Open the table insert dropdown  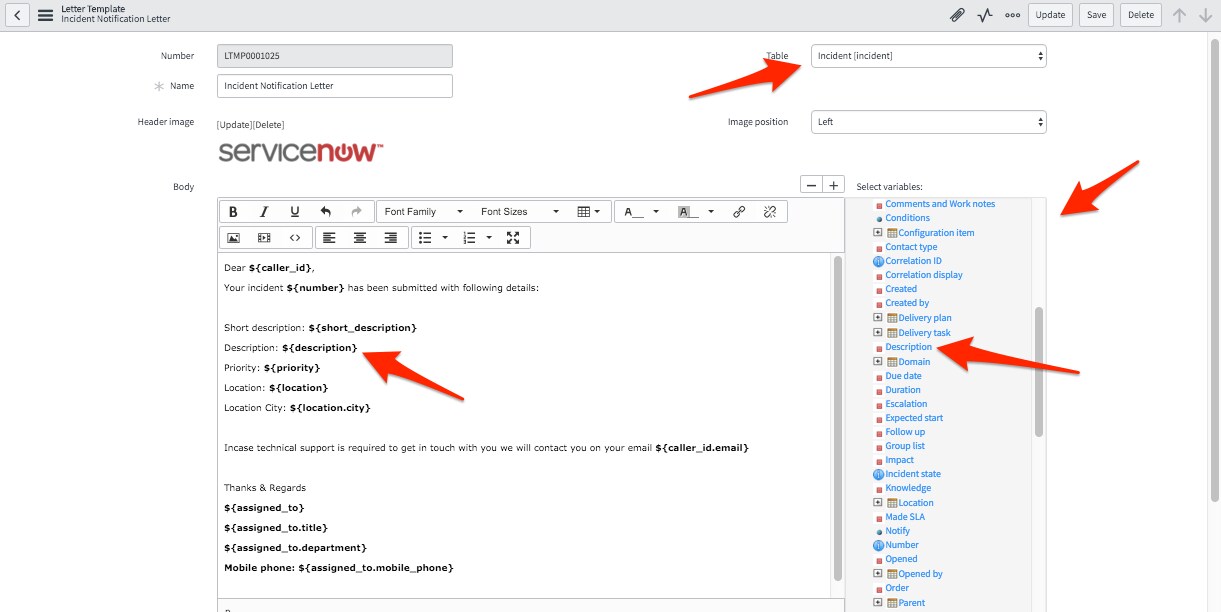coord(589,212)
